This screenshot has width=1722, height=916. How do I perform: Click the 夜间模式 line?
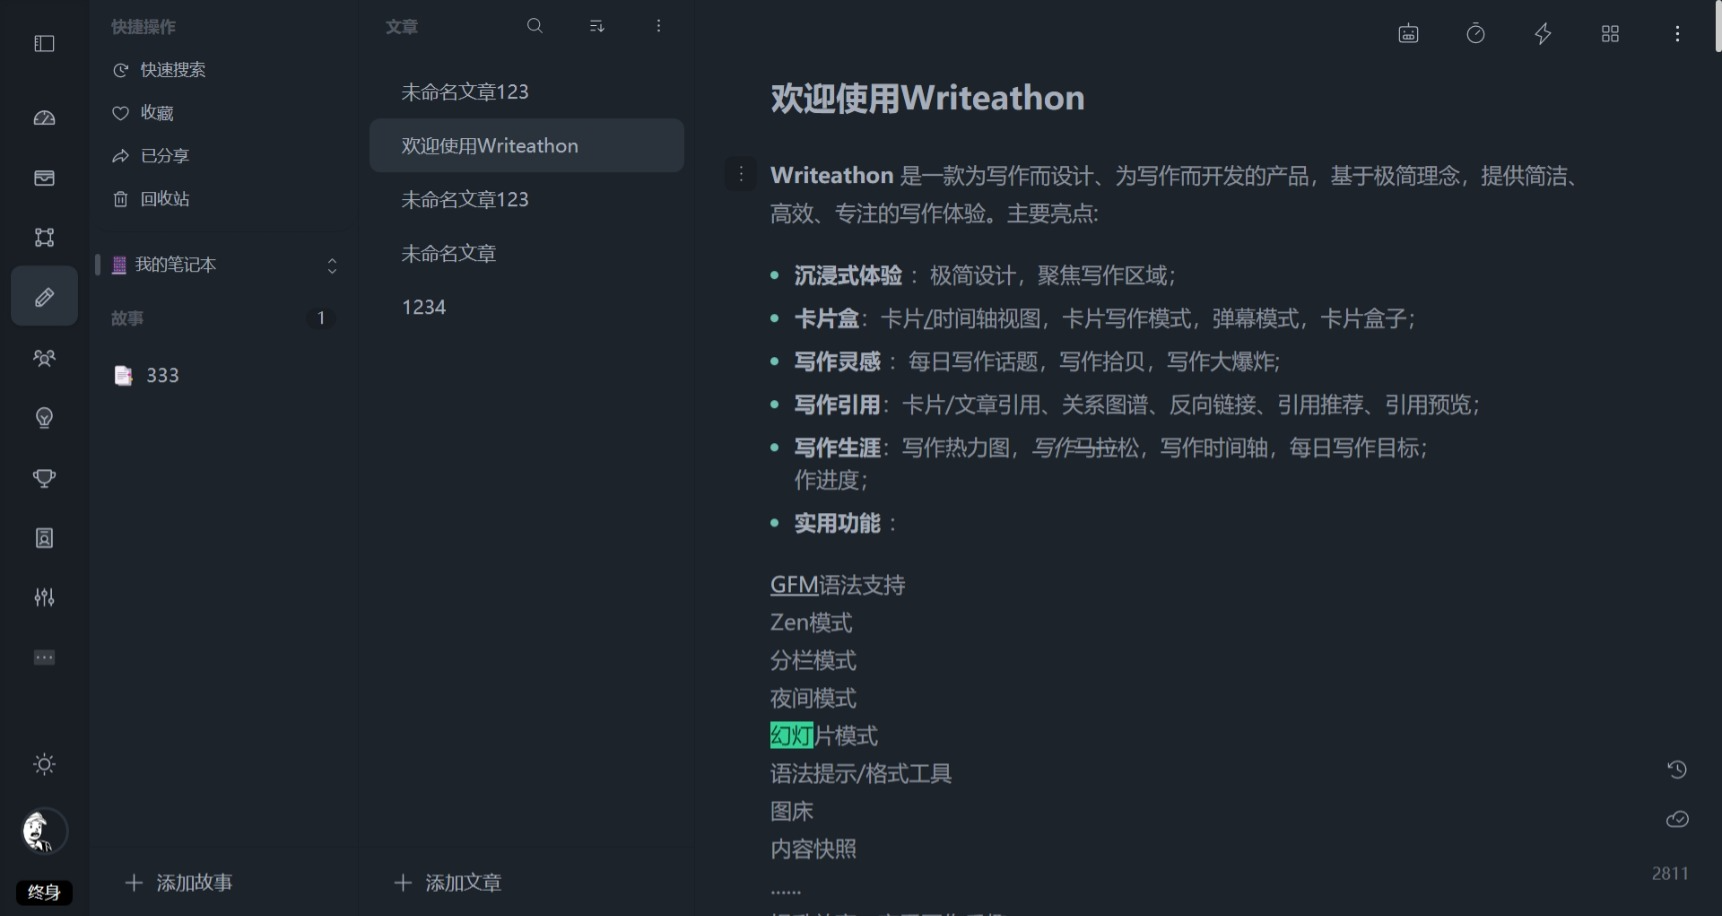pyautogui.click(x=813, y=698)
